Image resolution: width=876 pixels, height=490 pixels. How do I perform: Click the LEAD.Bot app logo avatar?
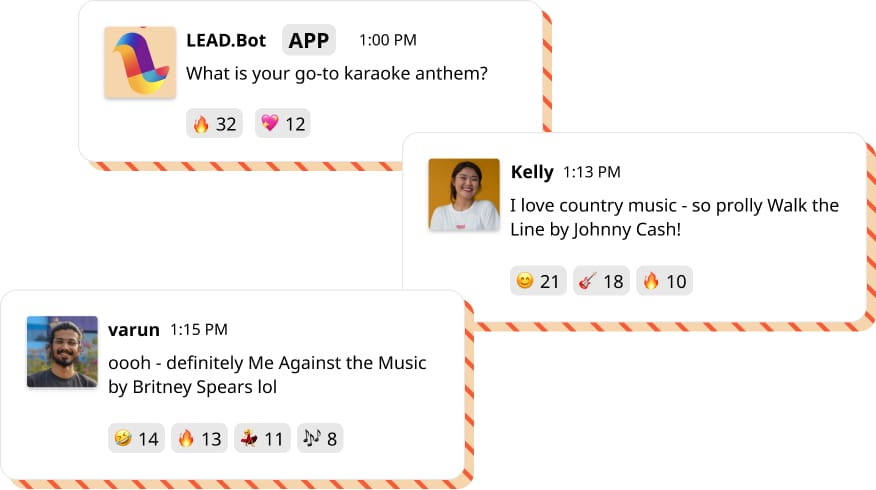point(140,63)
